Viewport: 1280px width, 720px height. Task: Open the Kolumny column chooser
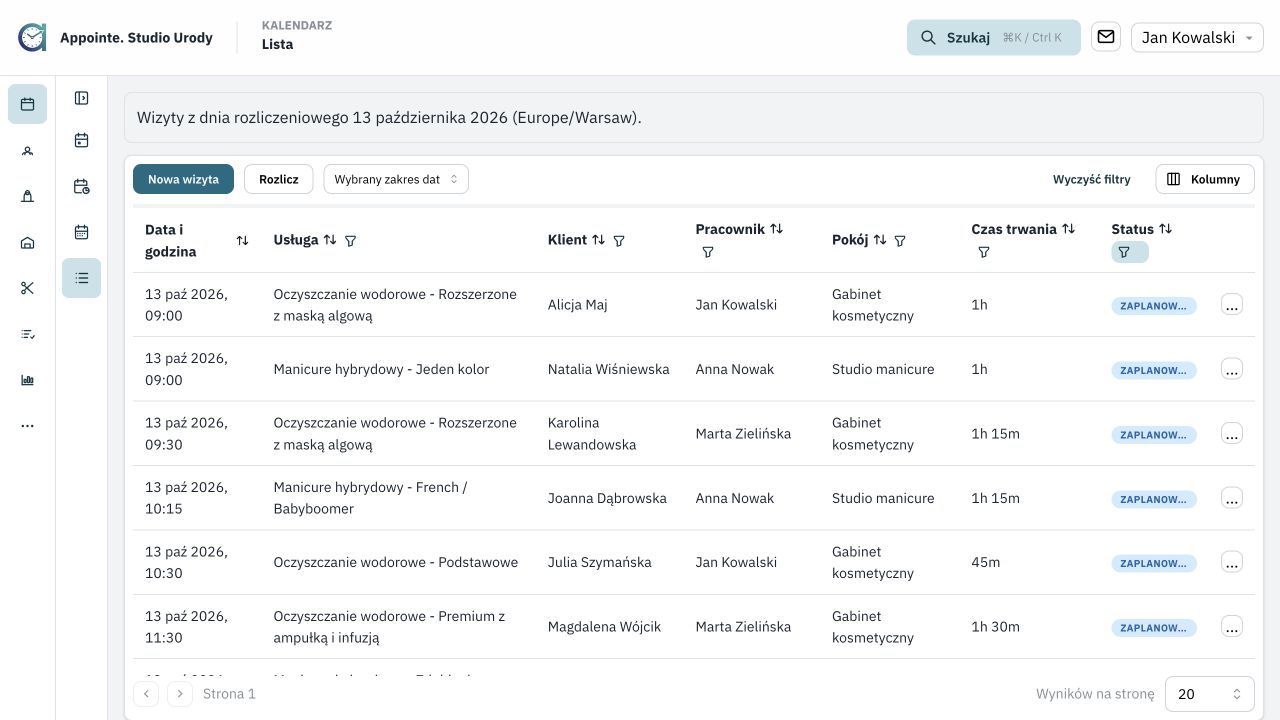click(1205, 179)
